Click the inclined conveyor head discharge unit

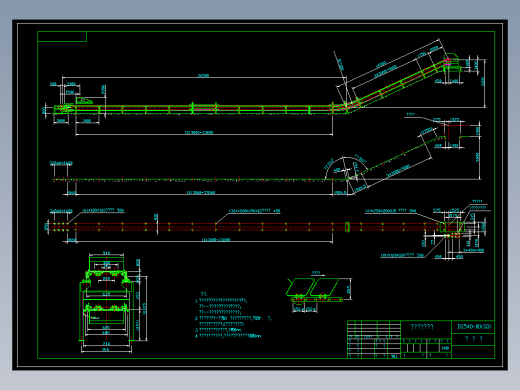452,62
